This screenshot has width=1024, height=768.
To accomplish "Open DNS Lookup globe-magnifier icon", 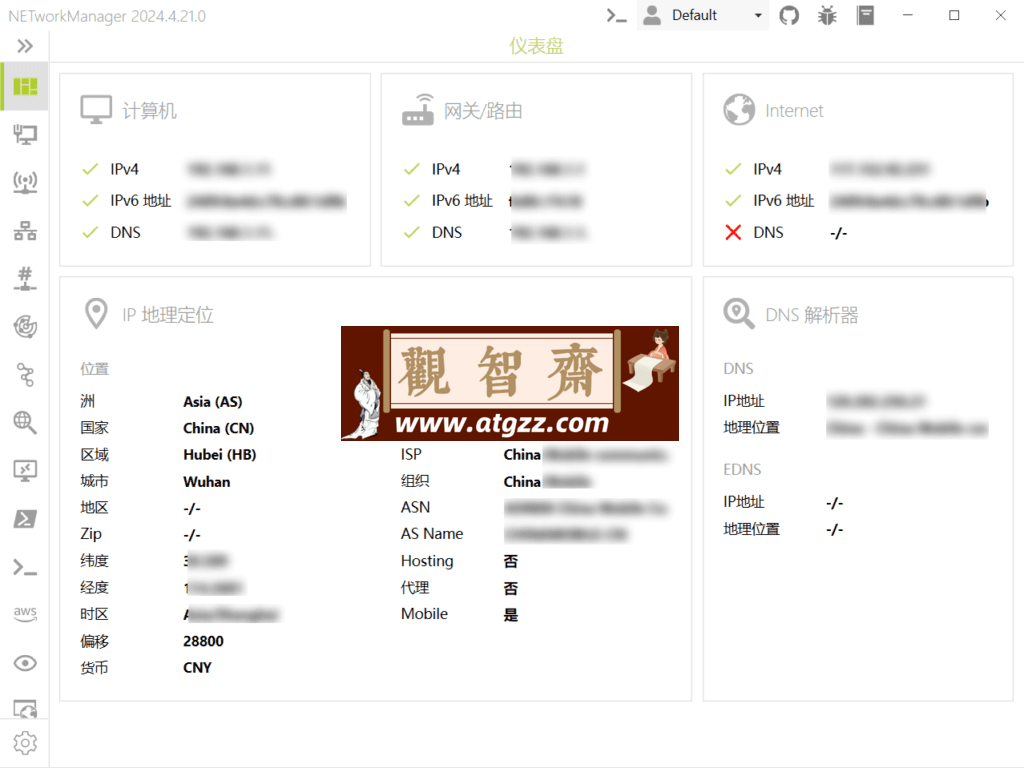I will click(25, 423).
